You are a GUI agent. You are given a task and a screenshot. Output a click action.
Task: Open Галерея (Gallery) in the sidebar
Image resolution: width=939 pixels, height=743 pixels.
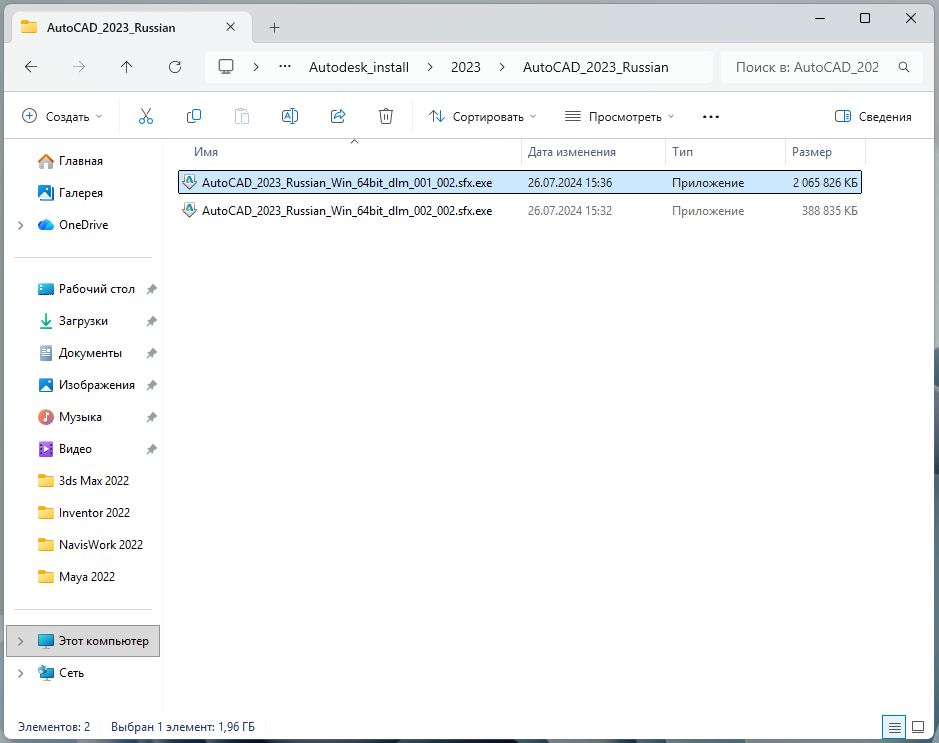[70, 193]
